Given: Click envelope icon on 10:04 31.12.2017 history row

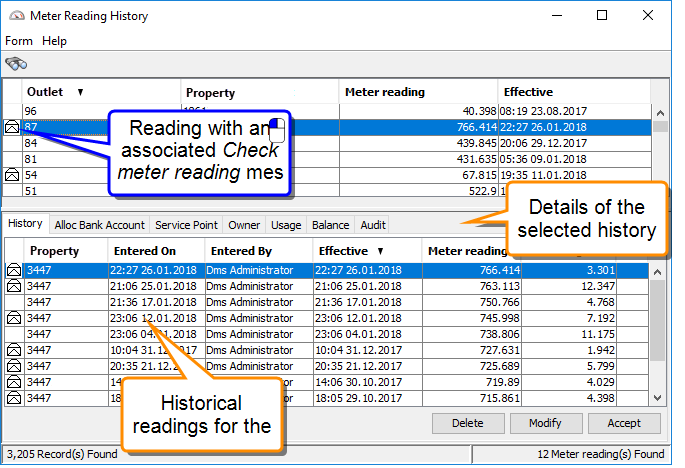Looking at the screenshot, I should pos(14,350).
